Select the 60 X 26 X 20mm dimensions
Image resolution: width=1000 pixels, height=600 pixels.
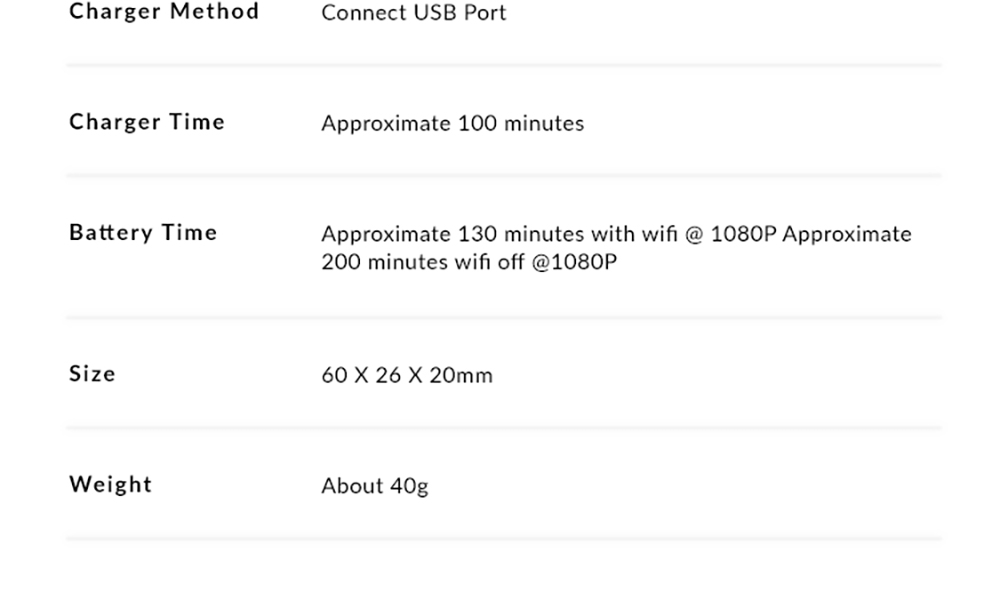(407, 375)
